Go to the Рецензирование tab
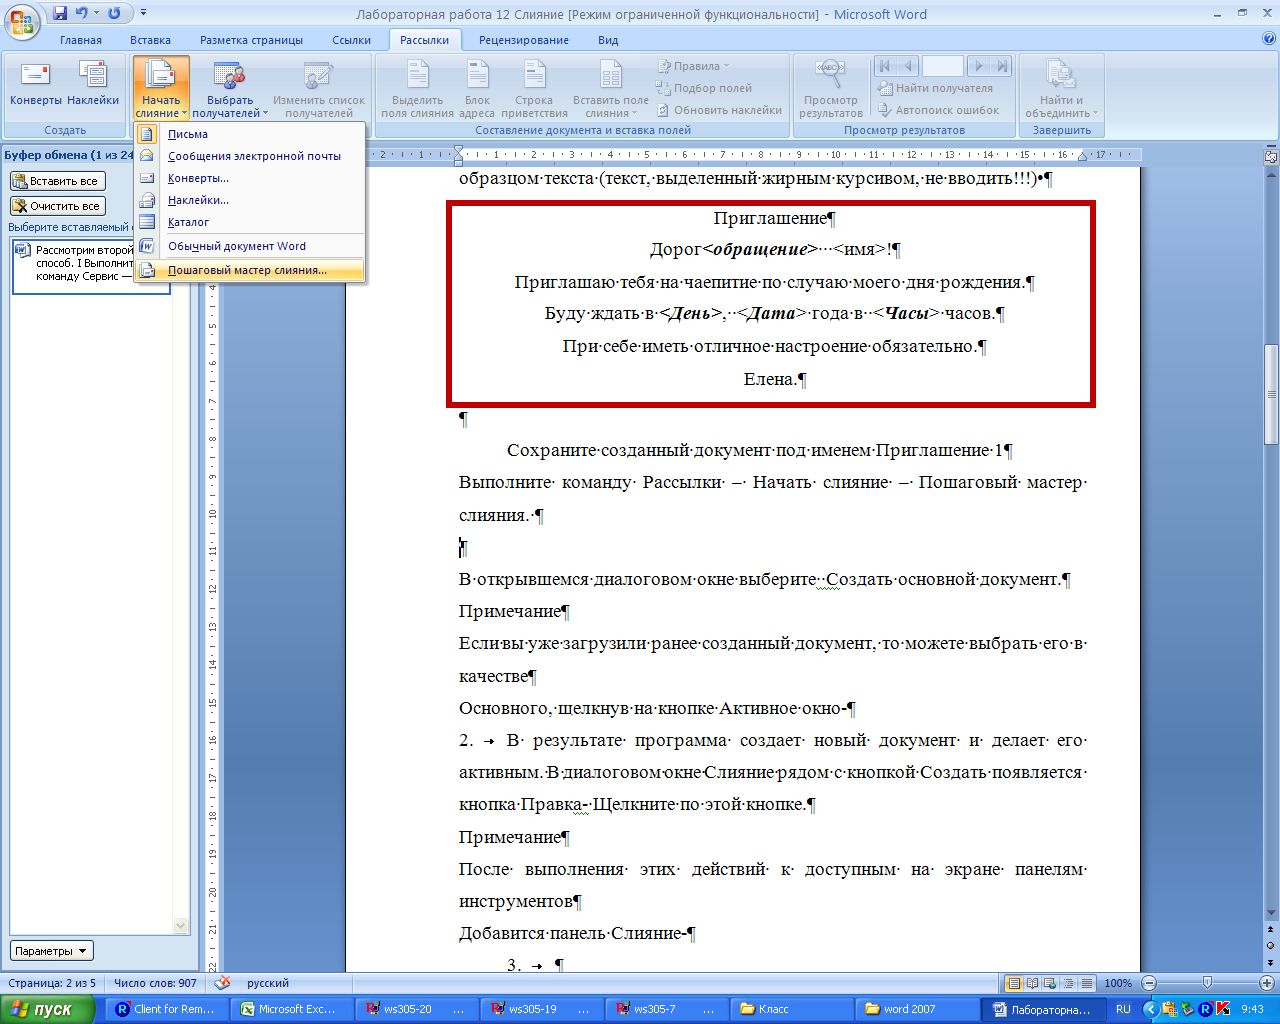 coord(523,40)
